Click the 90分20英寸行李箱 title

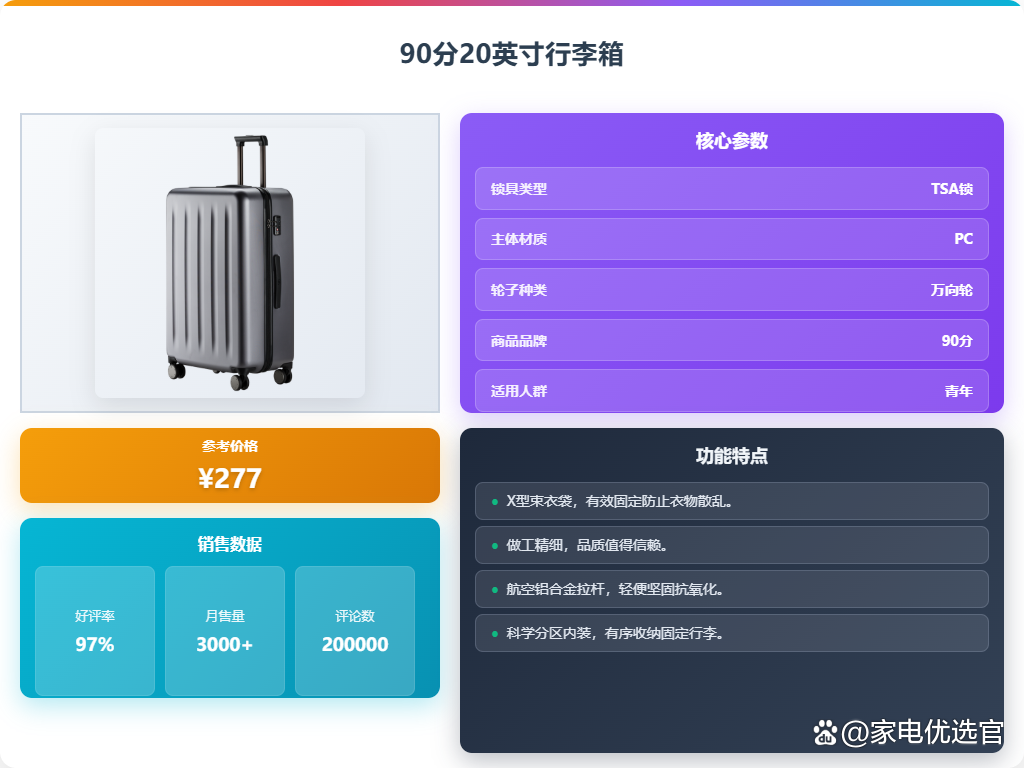pos(511,54)
